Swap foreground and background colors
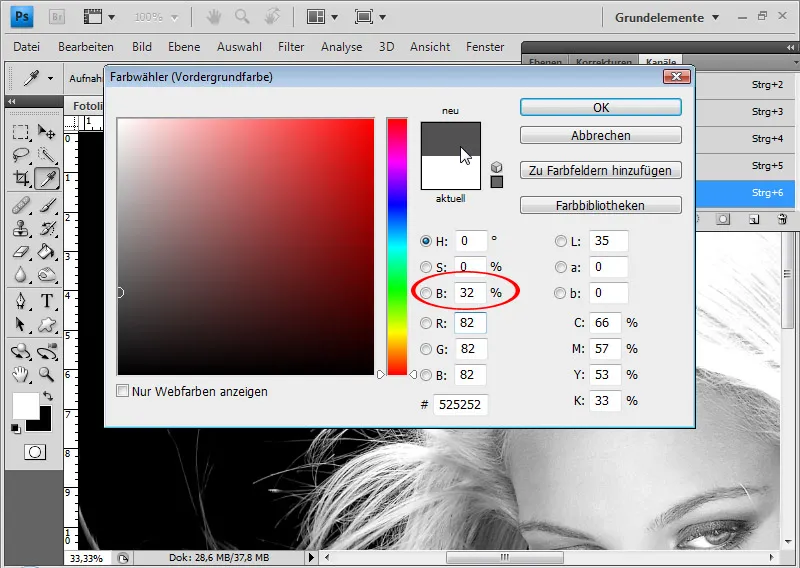Screen dimensions: 800x568 [x=47, y=396]
